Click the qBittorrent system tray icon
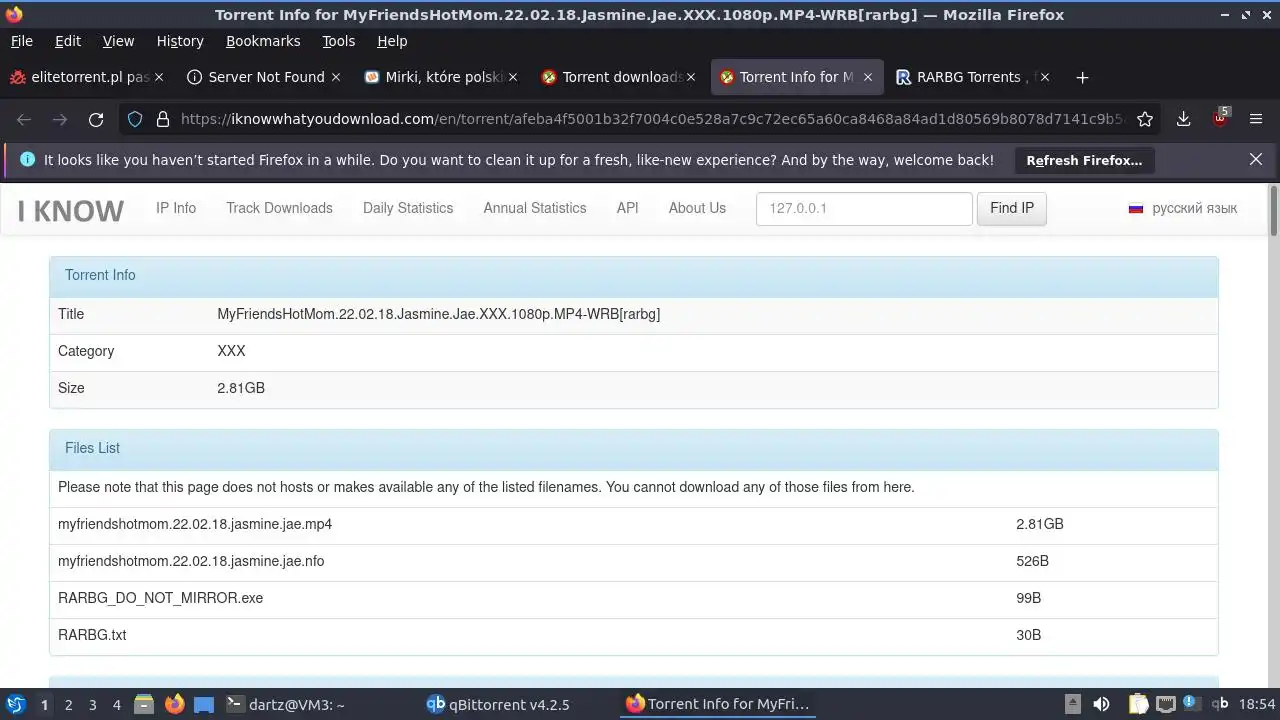This screenshot has height=720, width=1280. [x=1220, y=704]
